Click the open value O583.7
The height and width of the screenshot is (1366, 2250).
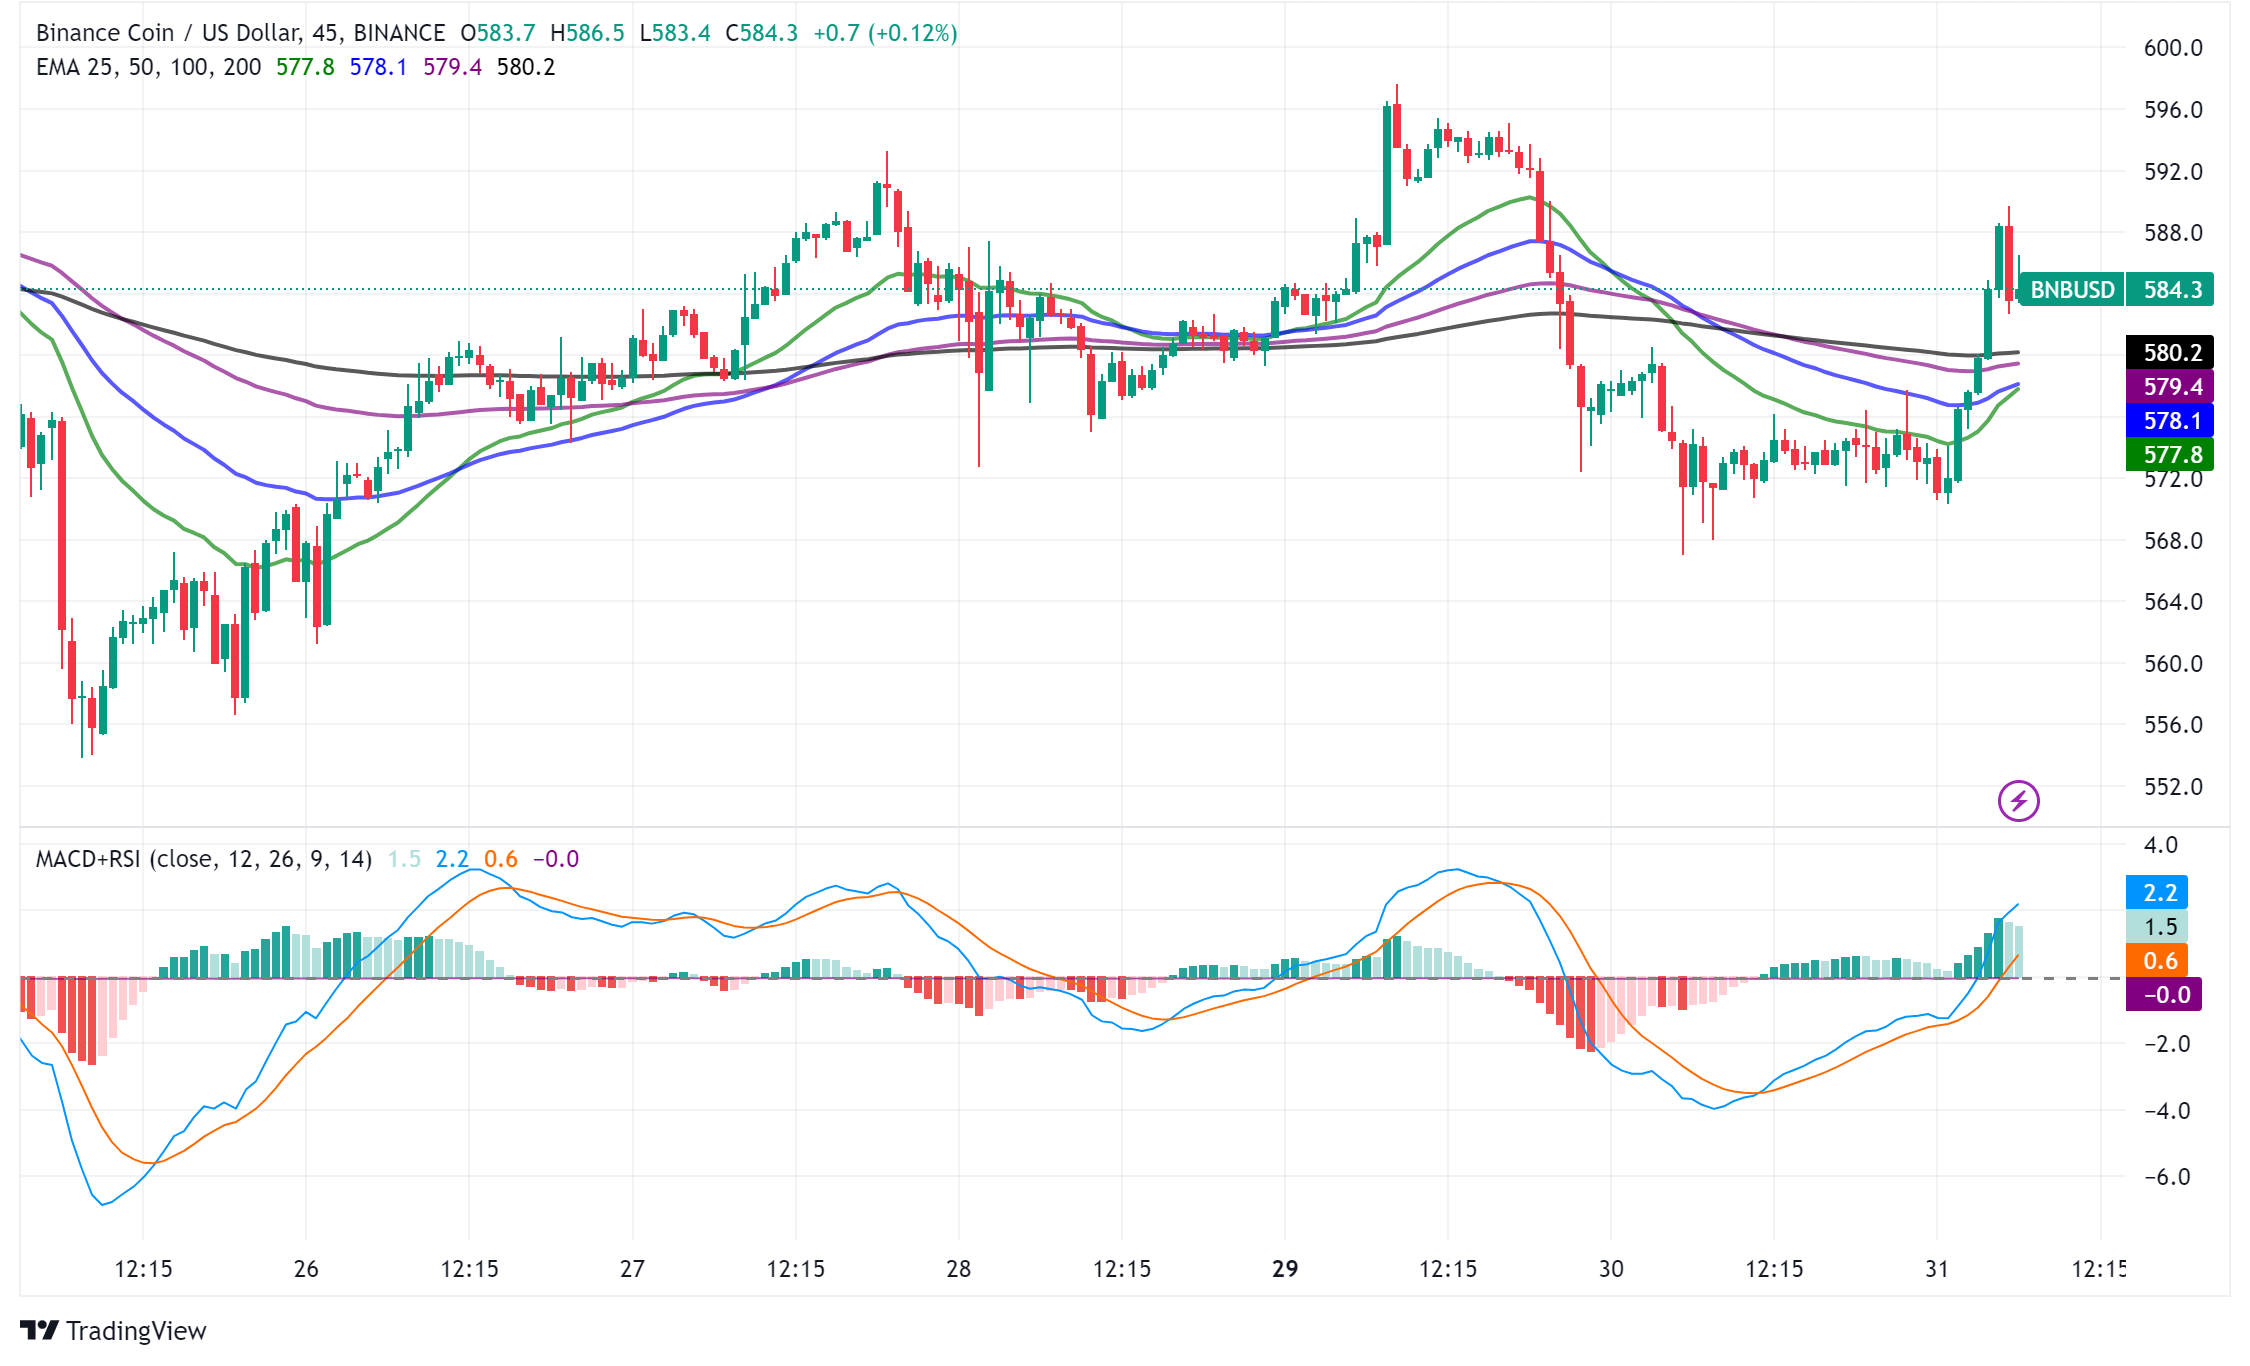pos(497,33)
